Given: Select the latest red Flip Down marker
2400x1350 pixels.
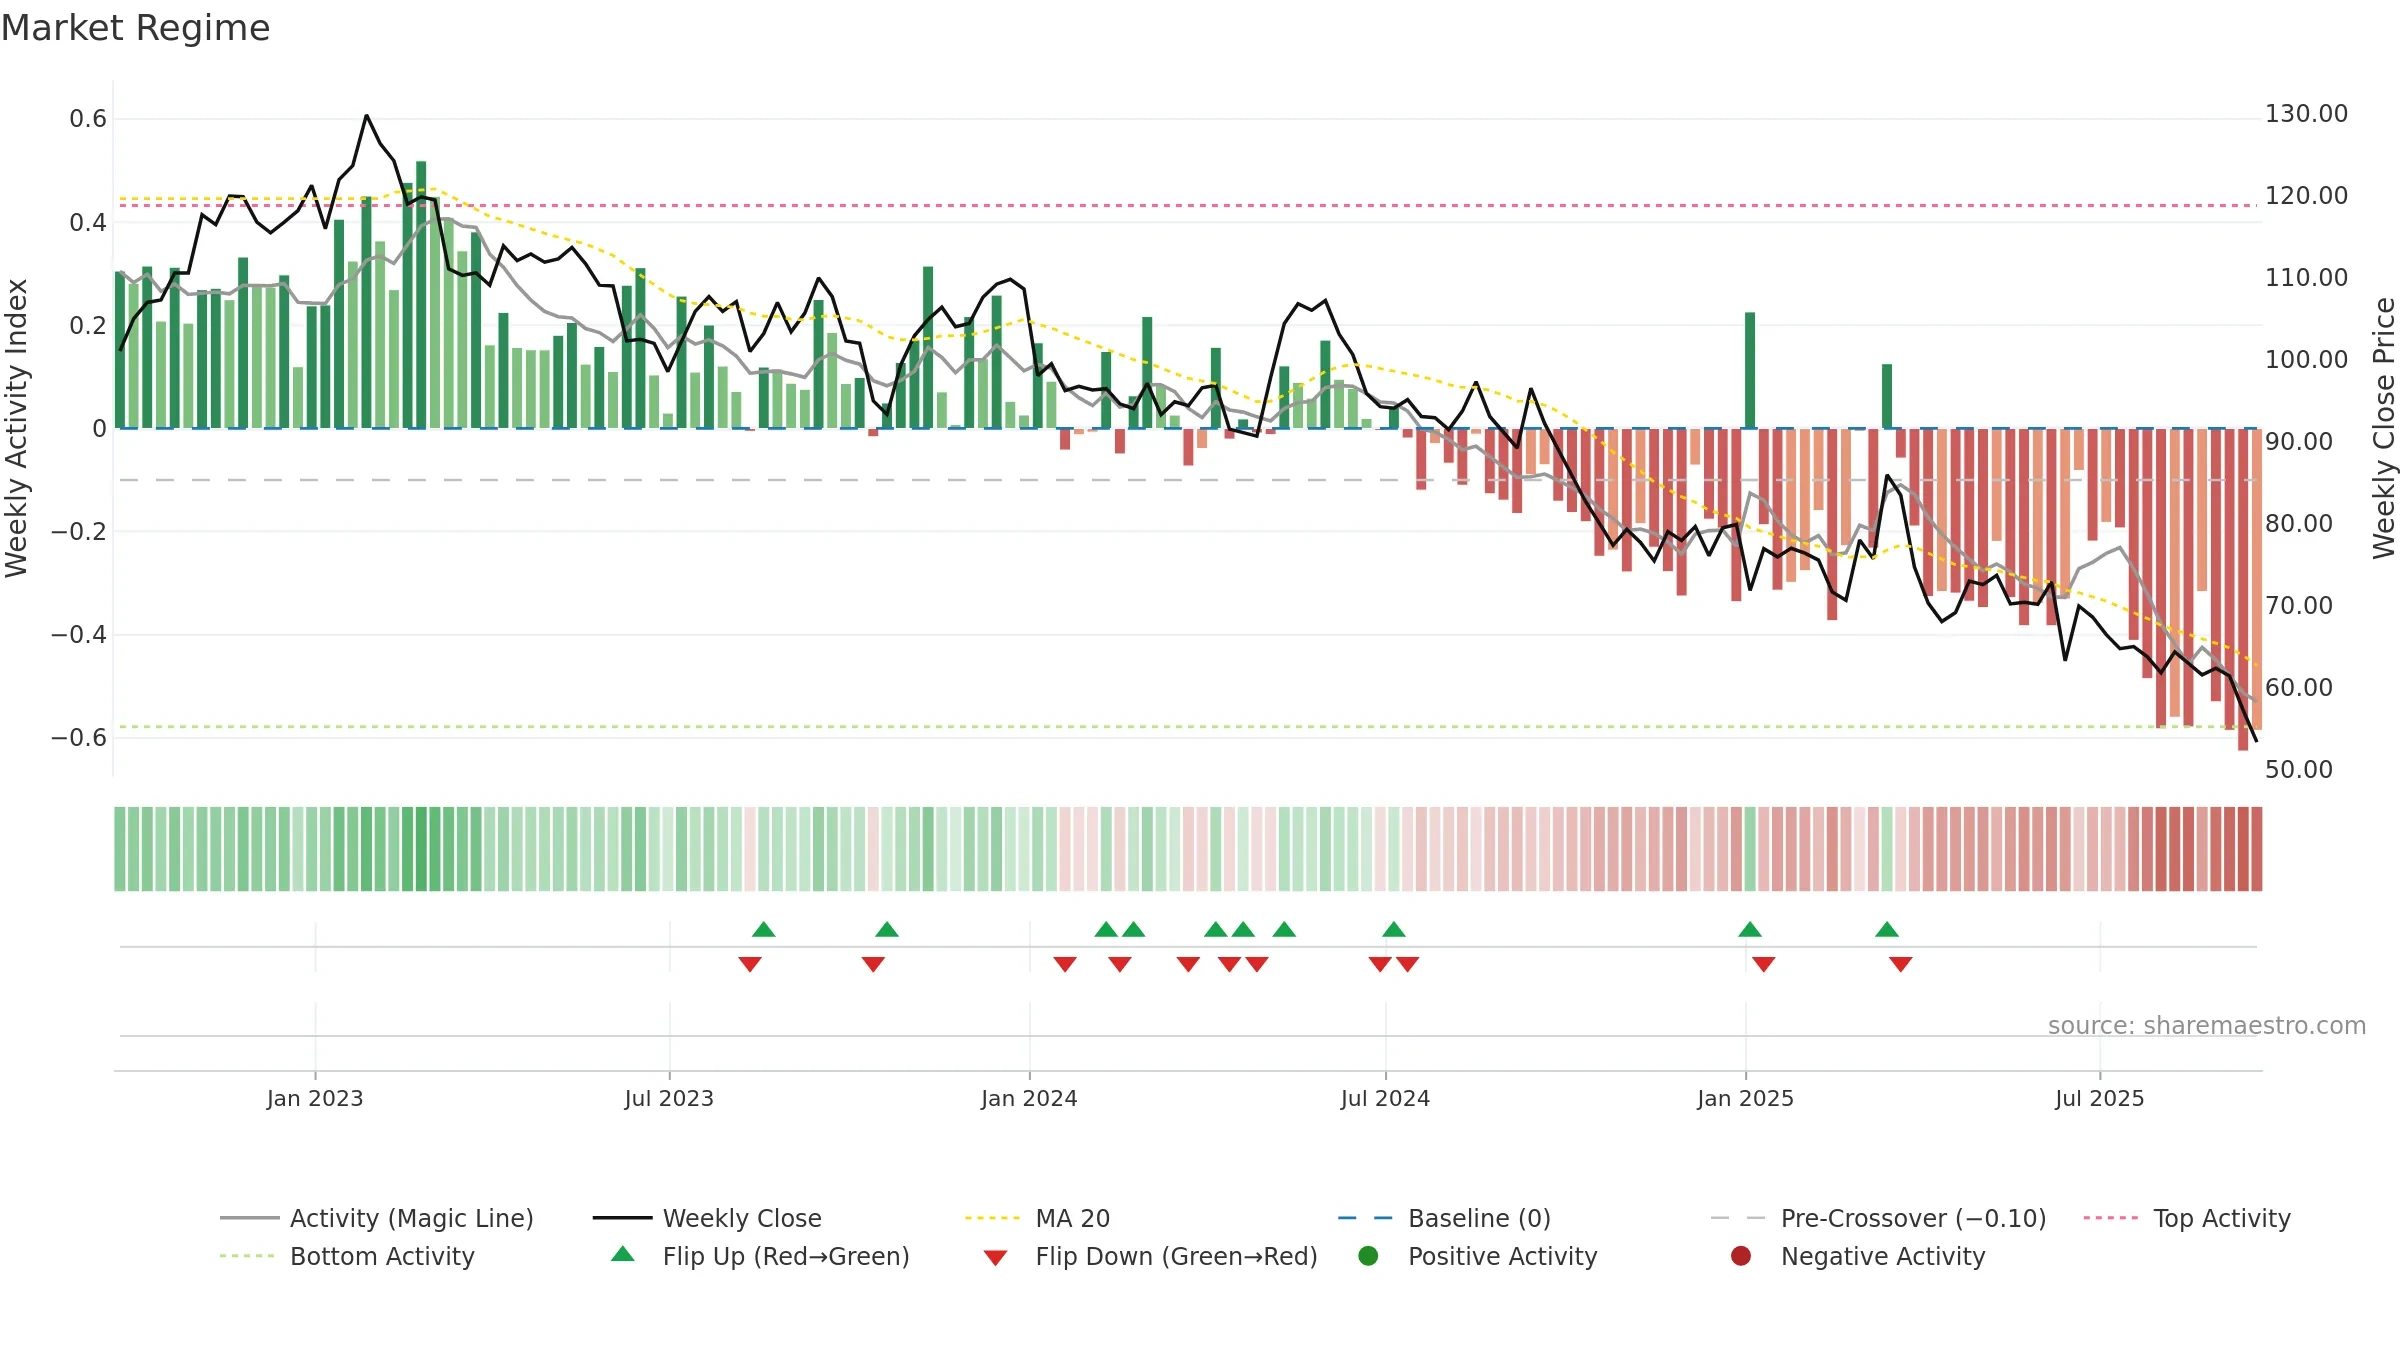Looking at the screenshot, I should [x=1901, y=964].
